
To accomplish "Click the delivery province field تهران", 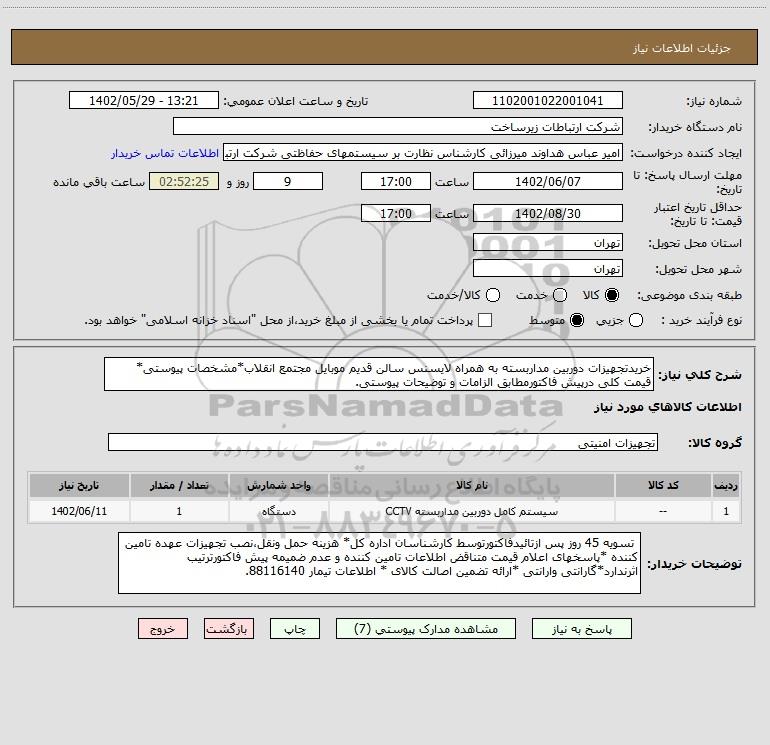I will click(x=548, y=243).
